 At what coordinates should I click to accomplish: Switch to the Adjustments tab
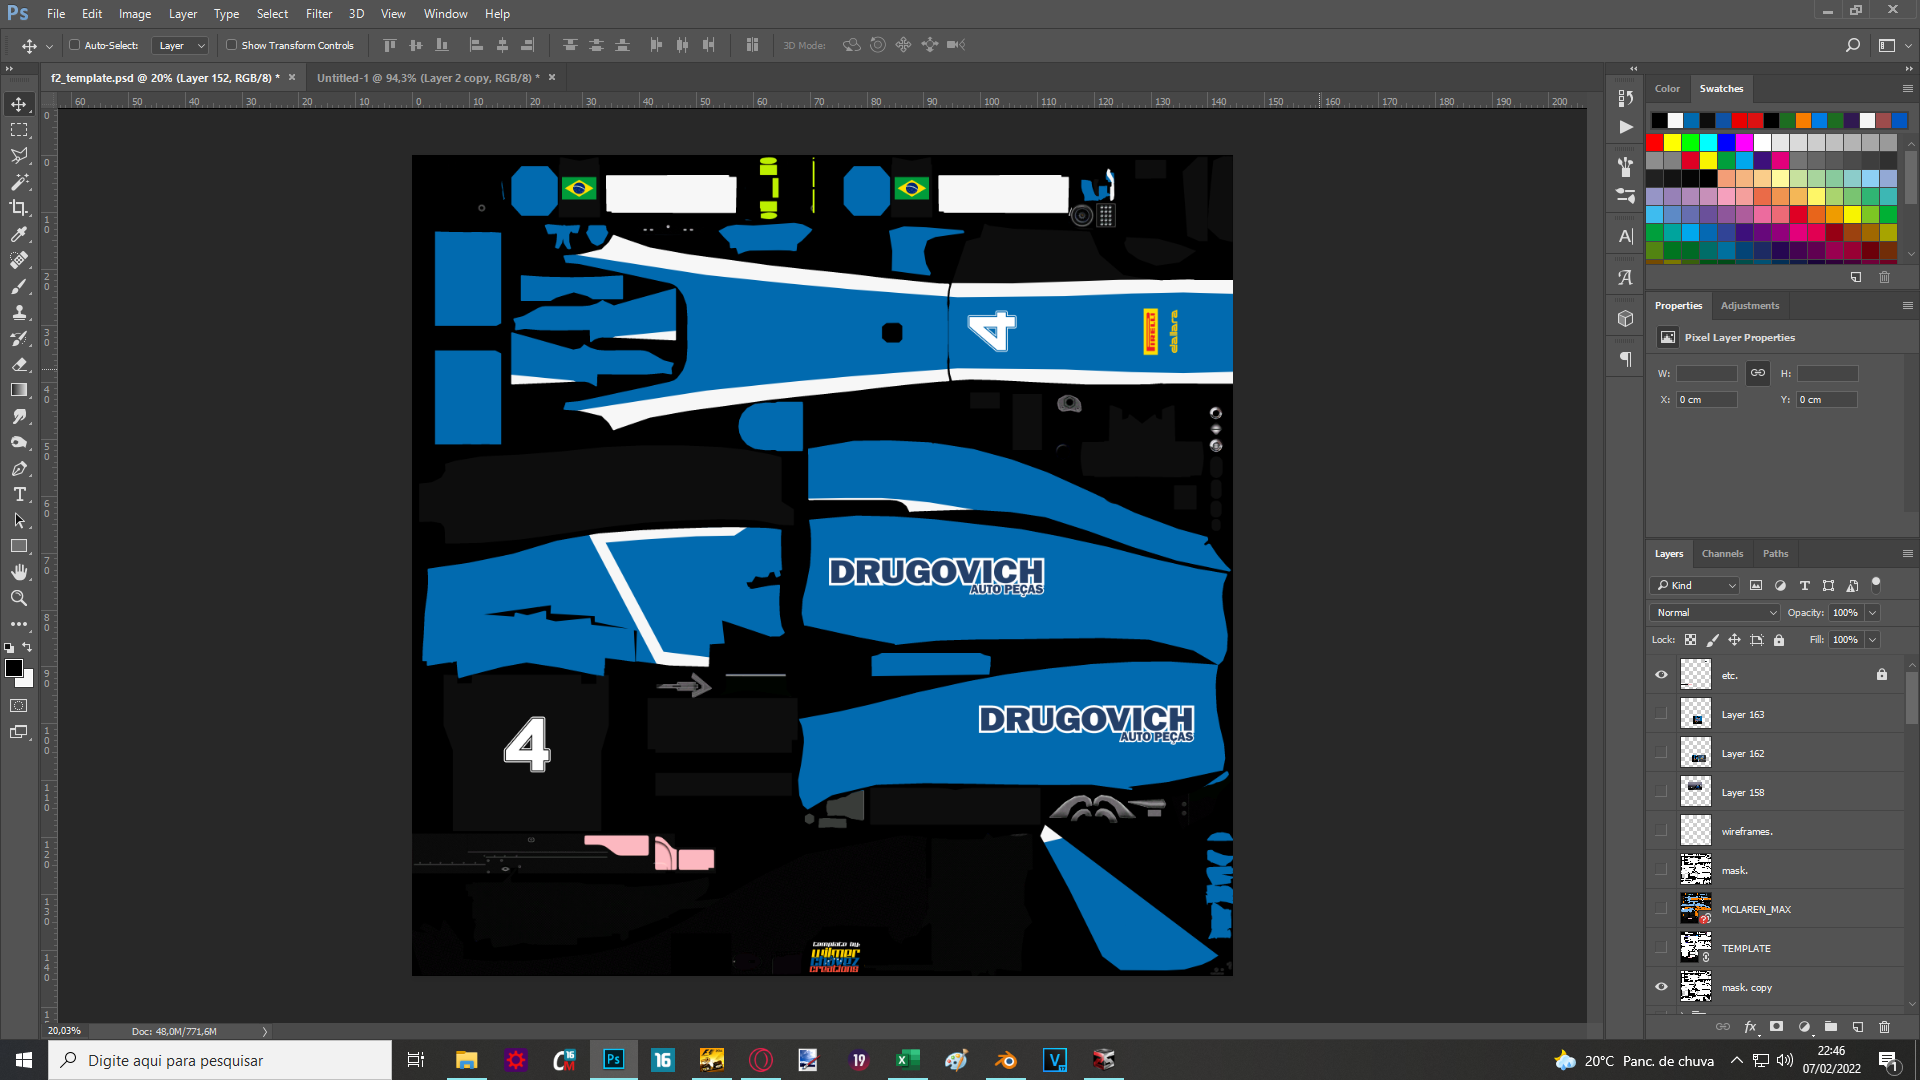coord(1749,305)
